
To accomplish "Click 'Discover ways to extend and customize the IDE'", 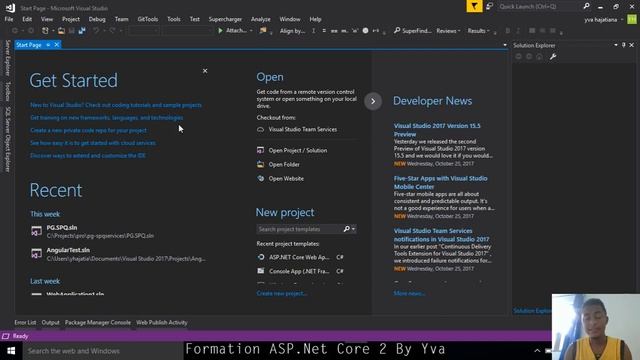I will [x=88, y=156].
